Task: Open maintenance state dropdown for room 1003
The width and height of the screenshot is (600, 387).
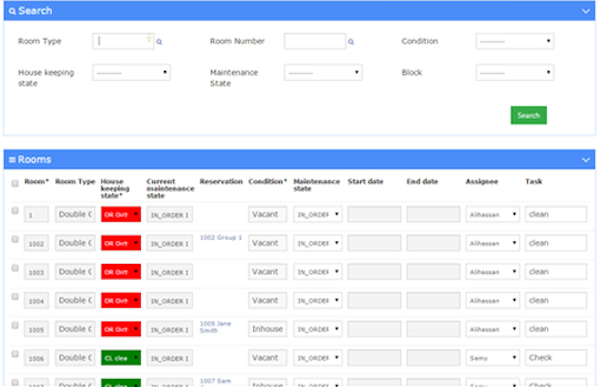Action: click(x=318, y=272)
